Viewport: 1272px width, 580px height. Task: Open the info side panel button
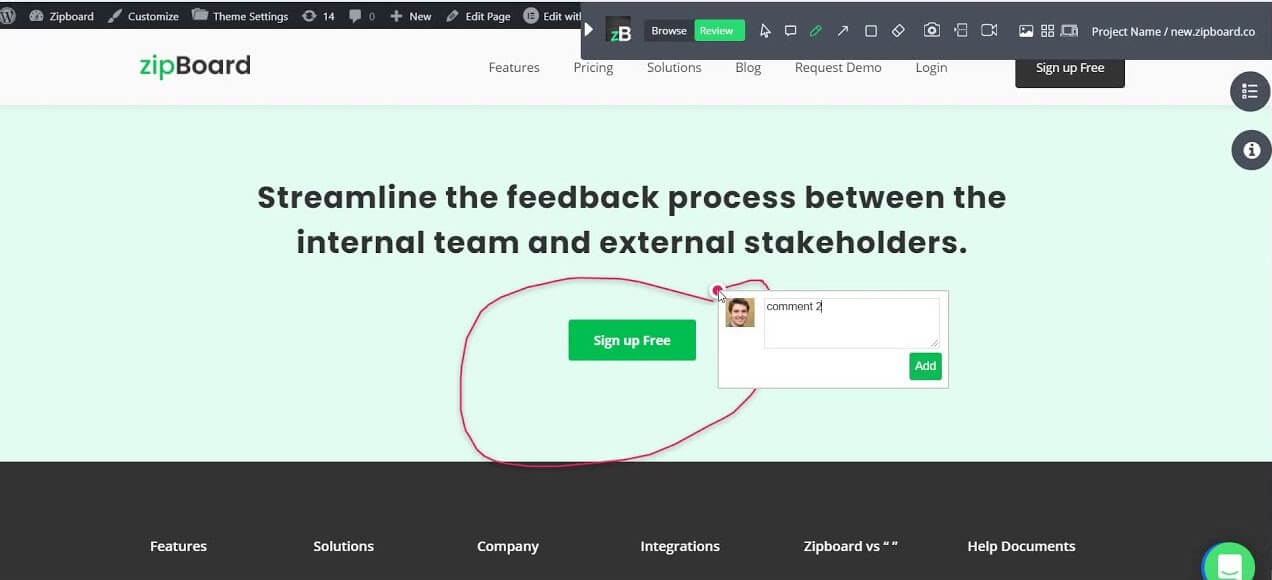(x=1250, y=151)
